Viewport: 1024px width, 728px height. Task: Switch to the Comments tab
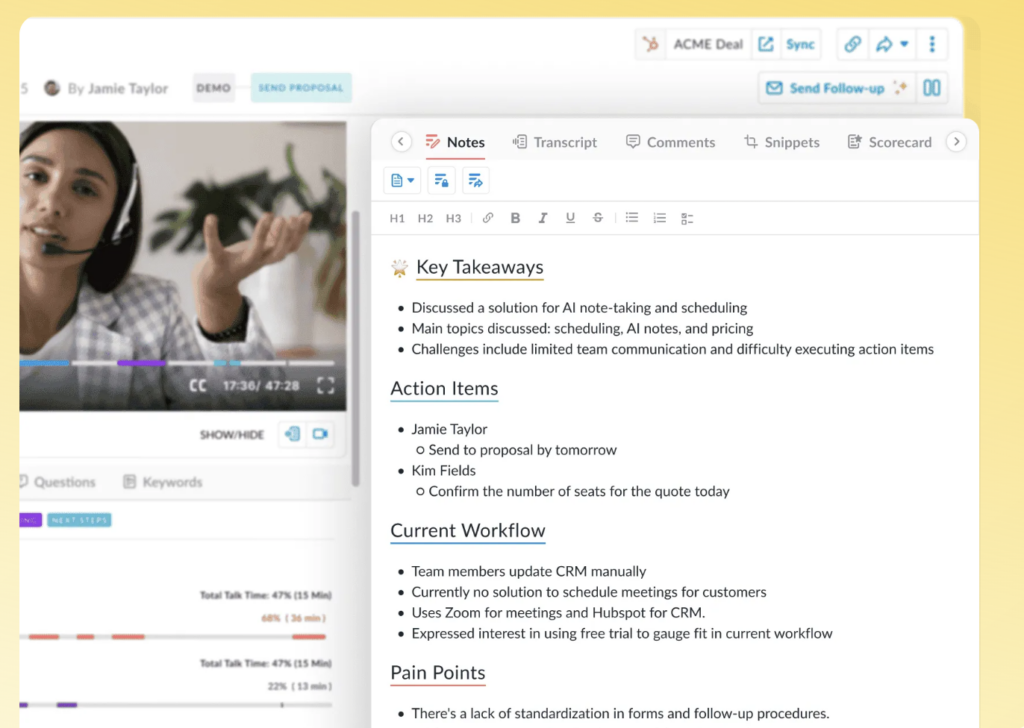click(x=670, y=142)
